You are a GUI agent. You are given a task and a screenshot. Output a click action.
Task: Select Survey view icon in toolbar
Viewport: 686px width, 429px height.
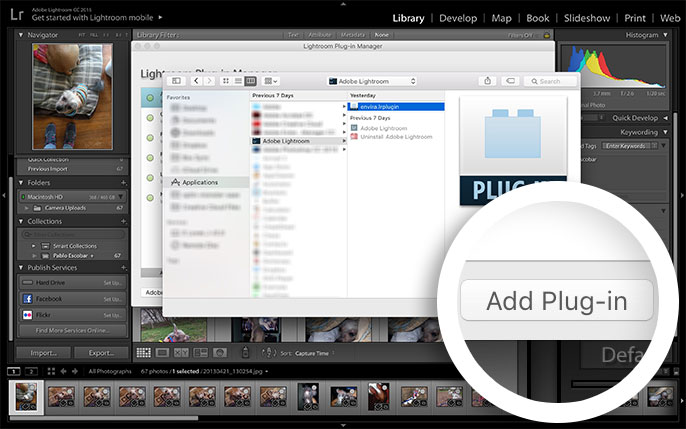(201, 352)
